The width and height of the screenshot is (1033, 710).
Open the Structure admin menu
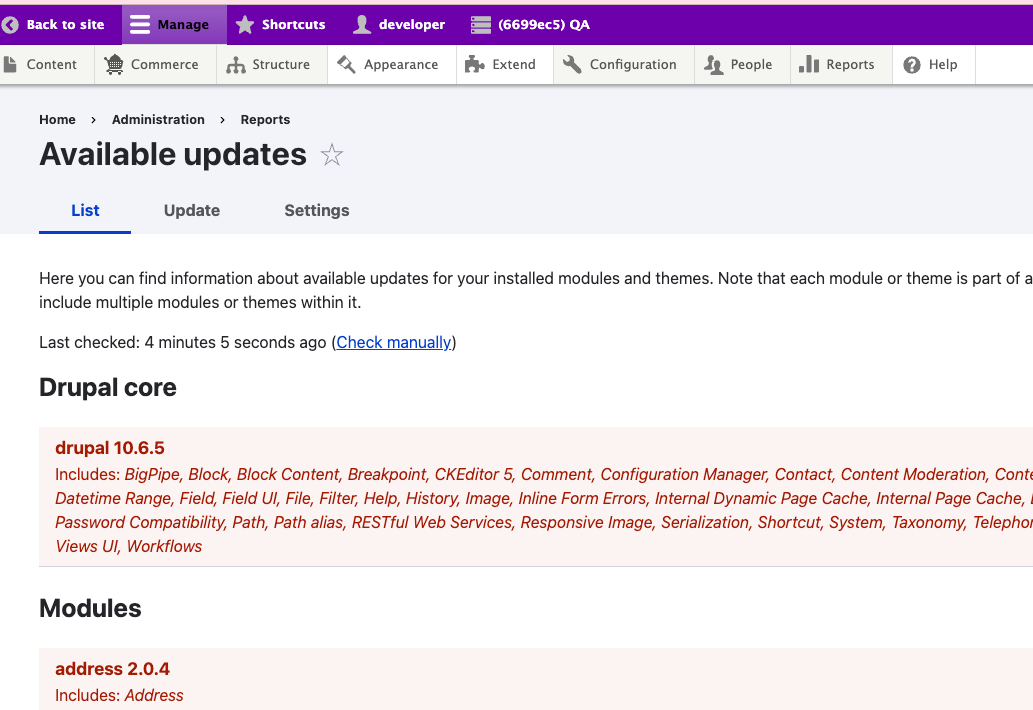click(x=268, y=65)
